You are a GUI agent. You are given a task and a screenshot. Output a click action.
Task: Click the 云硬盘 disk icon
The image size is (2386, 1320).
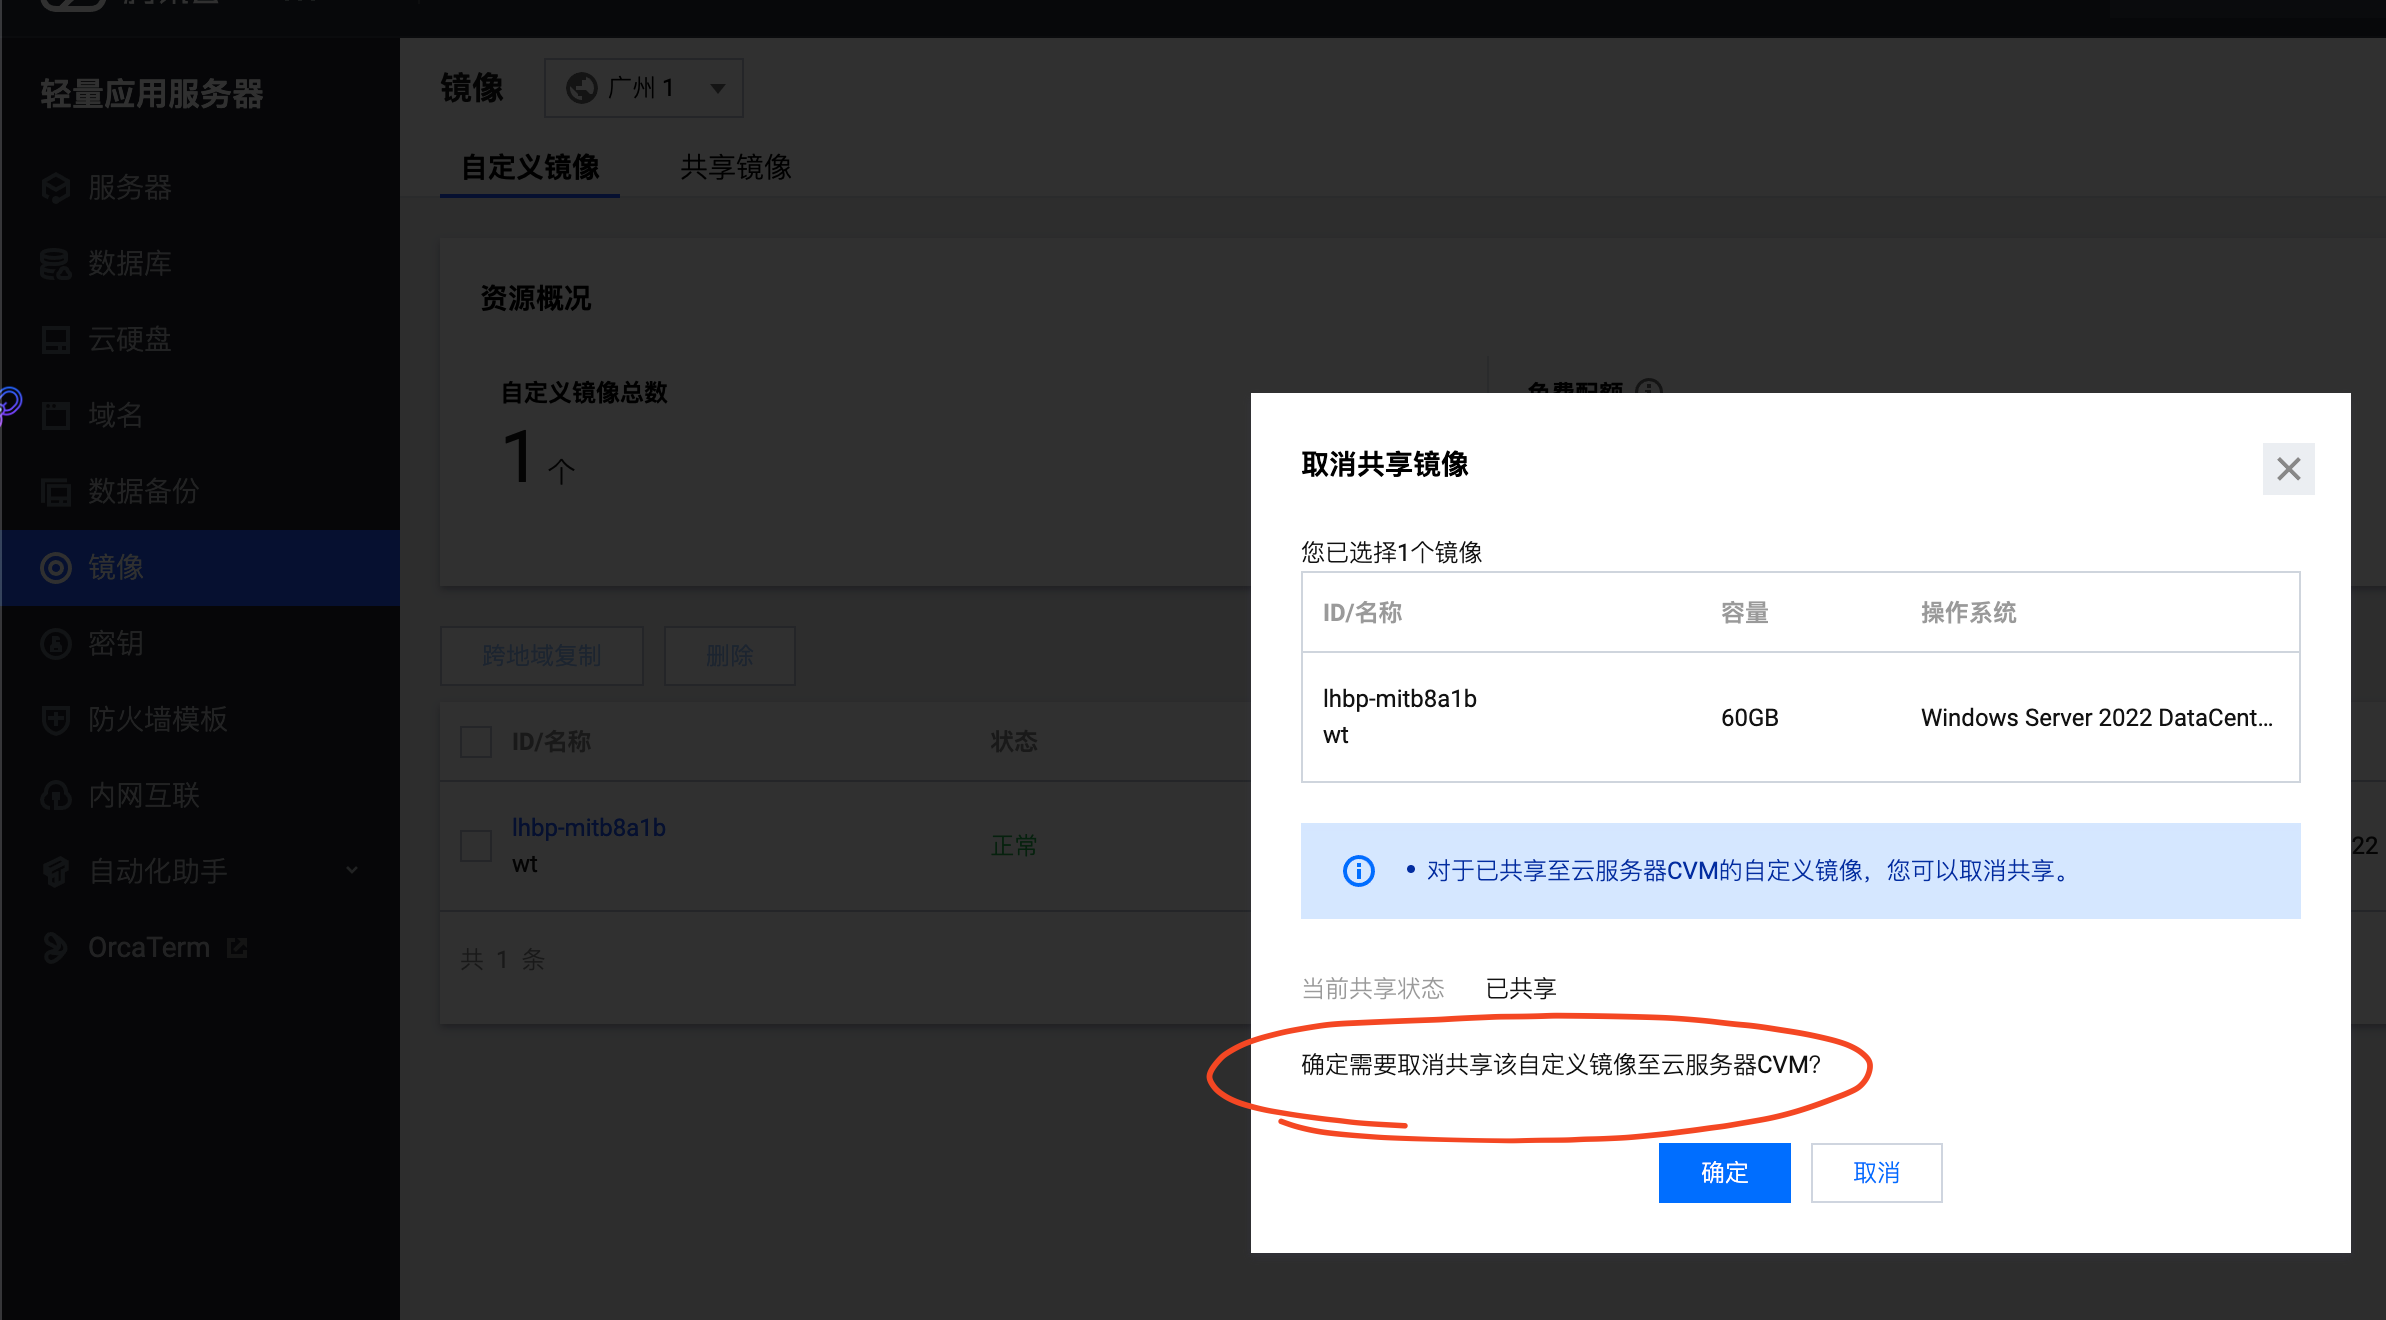point(56,340)
